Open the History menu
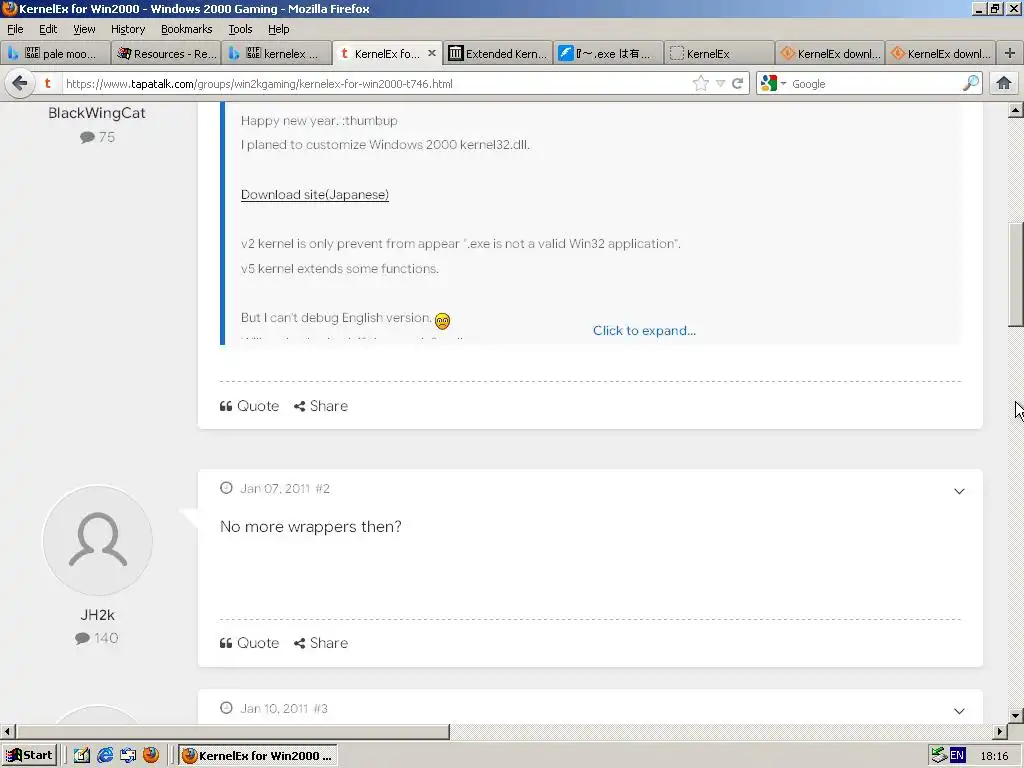 (x=128, y=29)
